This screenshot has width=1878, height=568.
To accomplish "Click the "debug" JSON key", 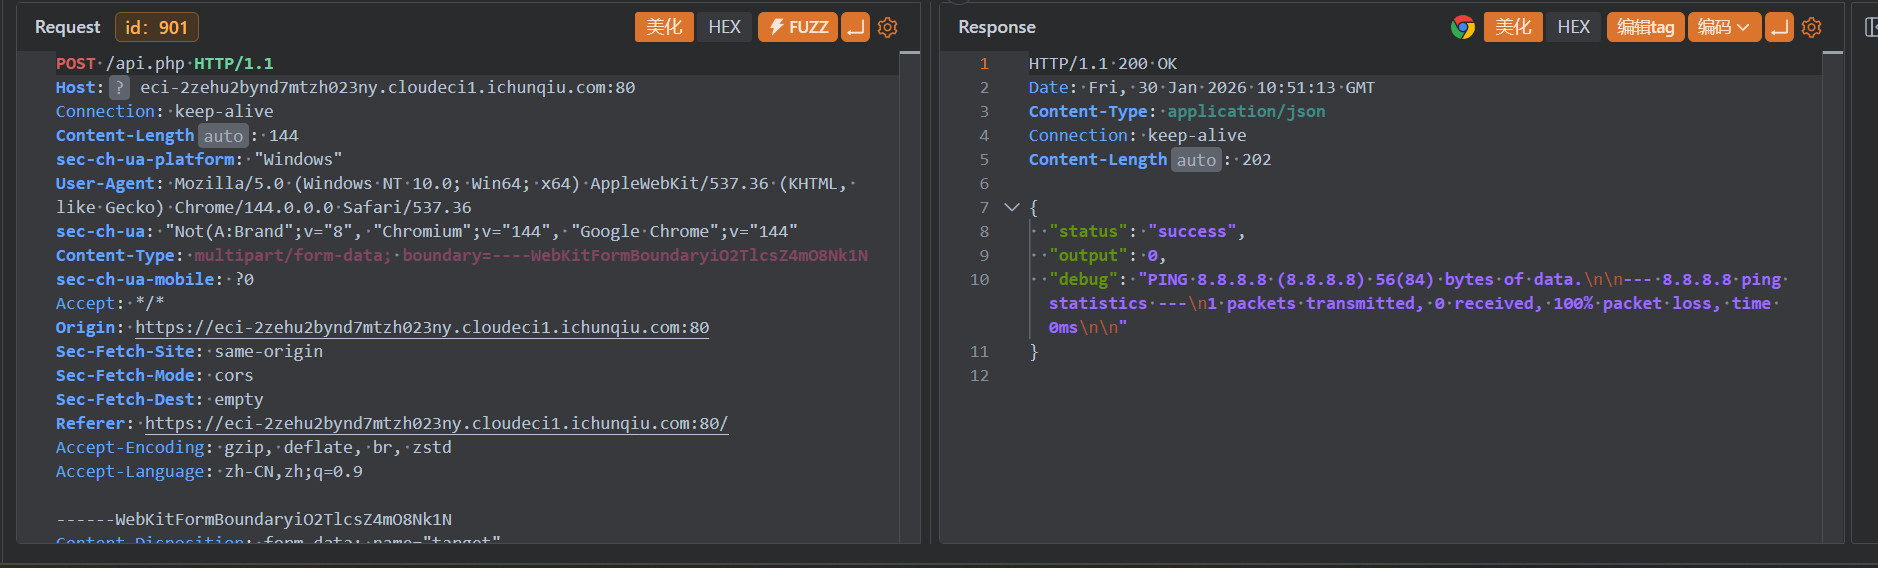I will pos(1084,280).
